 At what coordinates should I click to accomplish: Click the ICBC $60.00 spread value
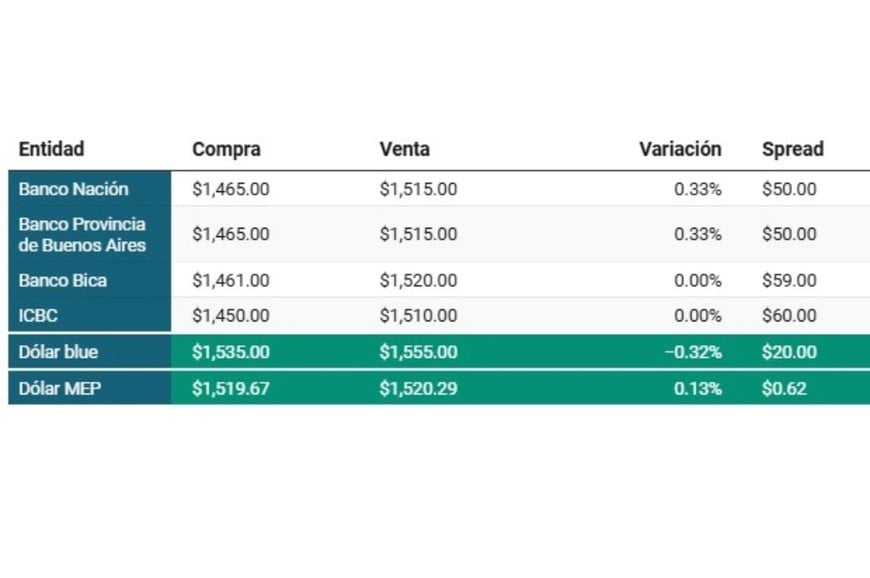[x=789, y=316]
